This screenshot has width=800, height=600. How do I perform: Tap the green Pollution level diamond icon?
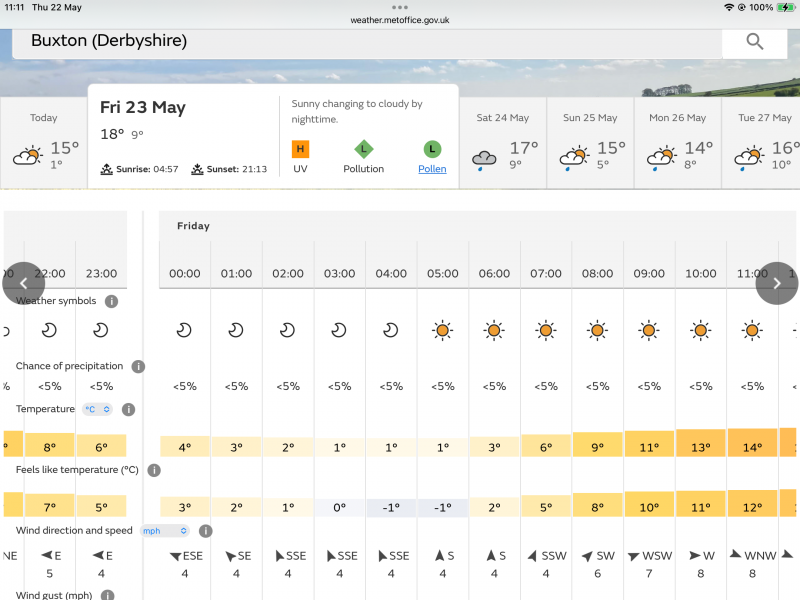click(x=364, y=149)
